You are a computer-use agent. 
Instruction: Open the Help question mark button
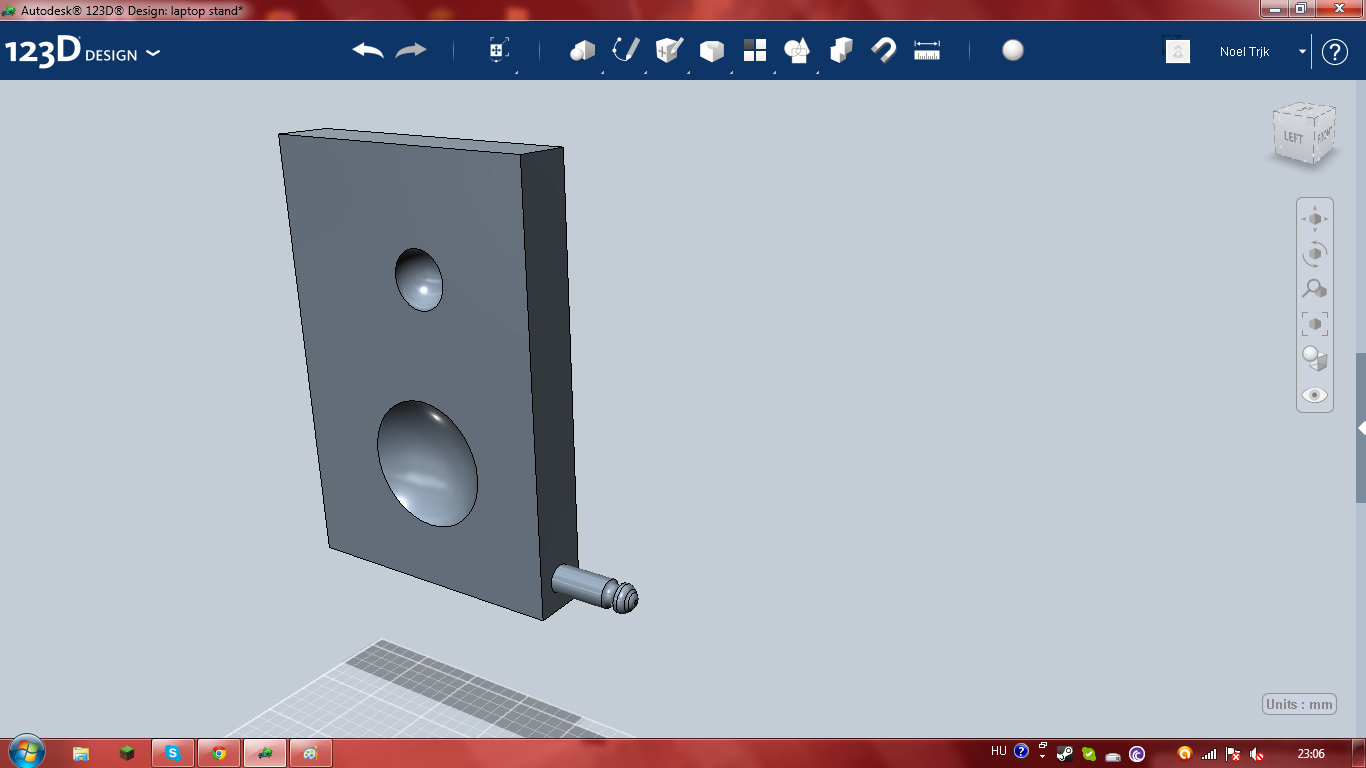pos(1335,52)
